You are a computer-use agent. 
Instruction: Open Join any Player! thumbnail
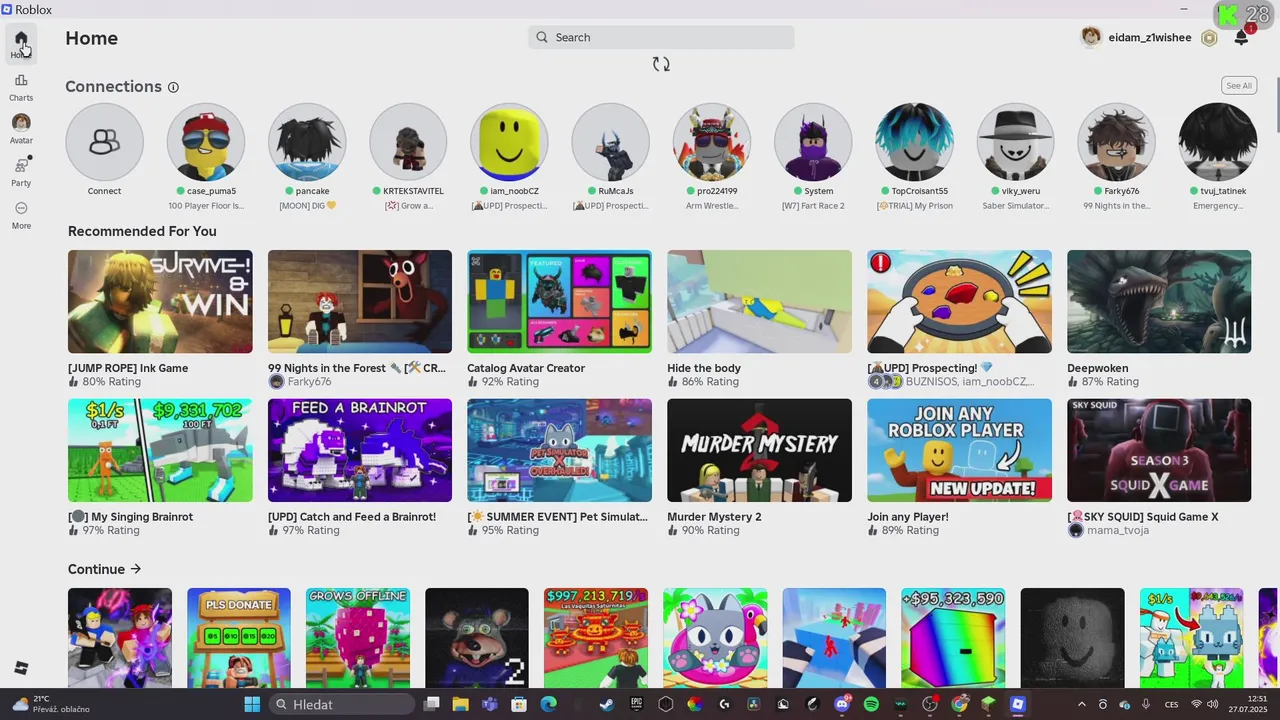pos(960,450)
